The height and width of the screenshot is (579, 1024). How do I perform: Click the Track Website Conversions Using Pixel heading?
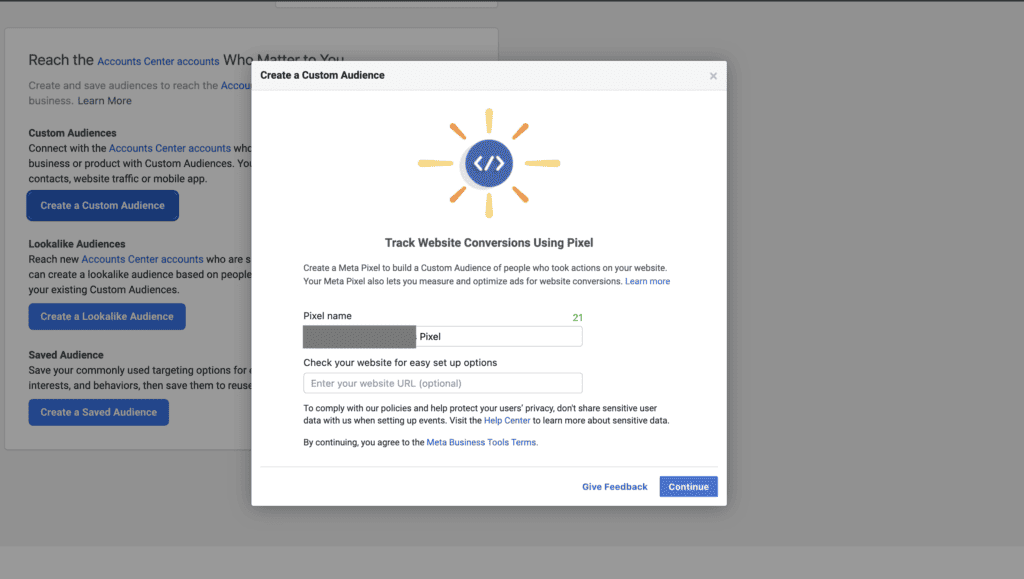tap(489, 243)
